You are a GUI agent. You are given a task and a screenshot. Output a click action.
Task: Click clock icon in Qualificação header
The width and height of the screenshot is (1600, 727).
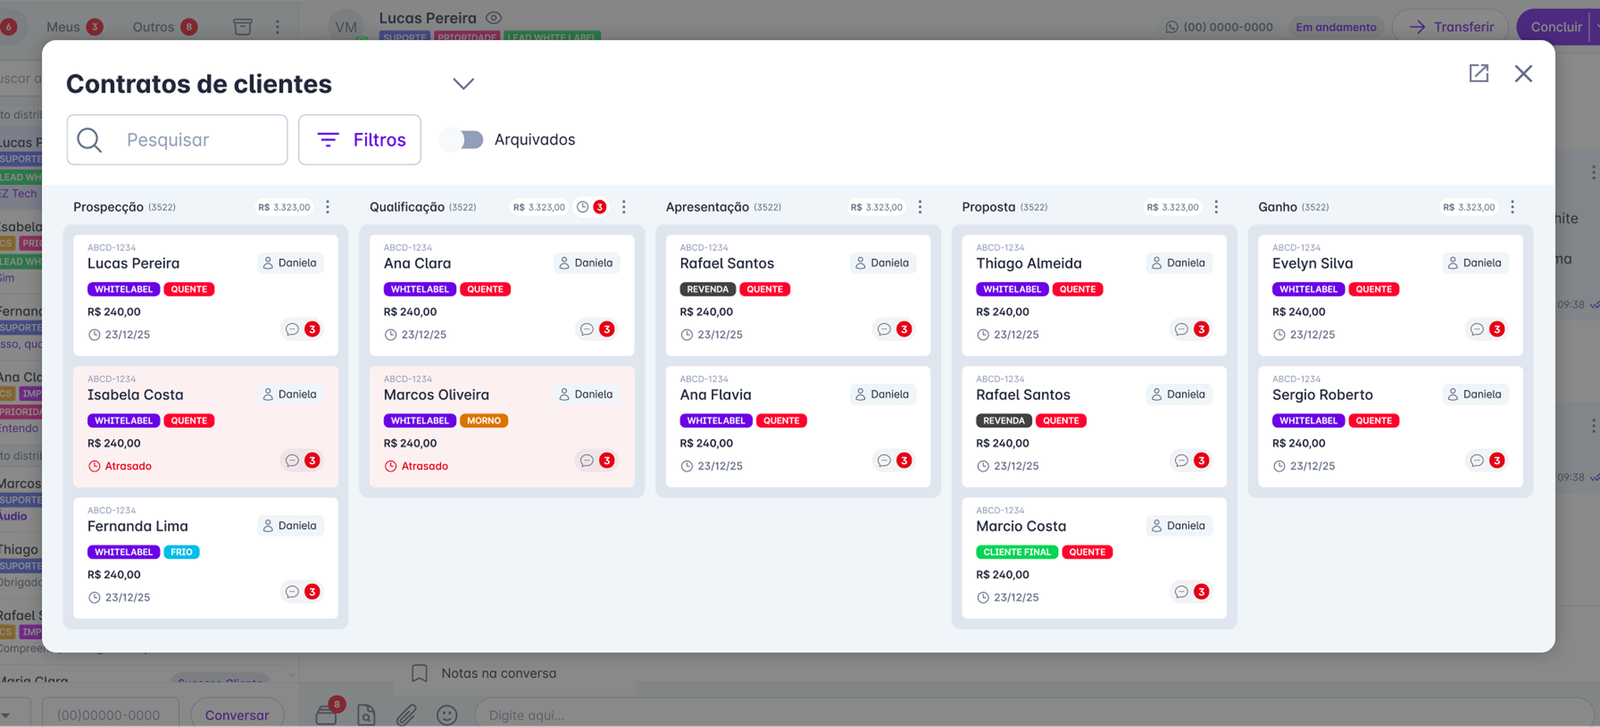click(583, 207)
